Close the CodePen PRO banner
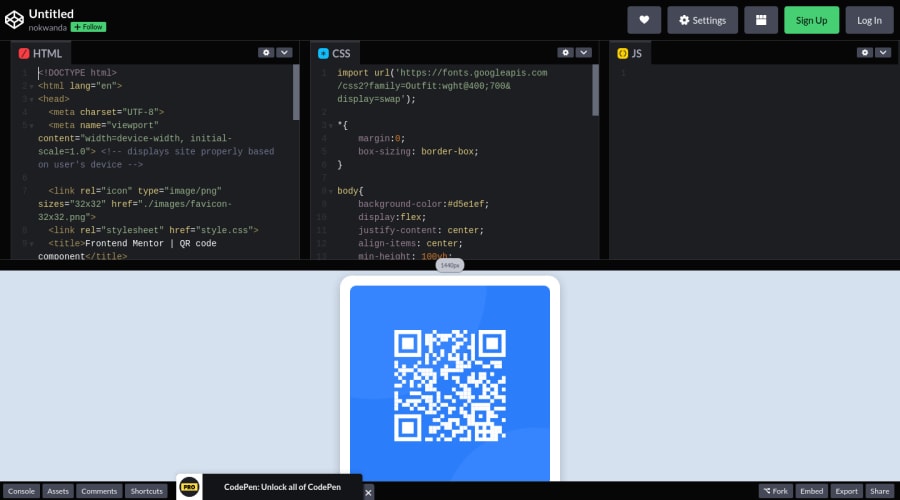Screen dimensions: 900x500 coord(368,493)
